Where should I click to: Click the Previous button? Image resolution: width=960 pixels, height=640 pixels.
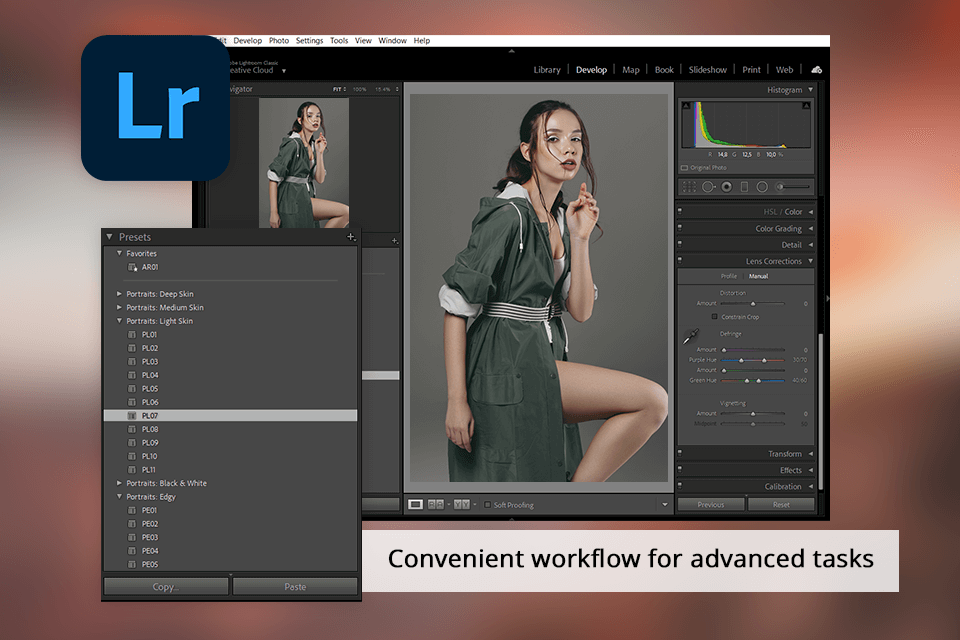pyautogui.click(x=711, y=505)
